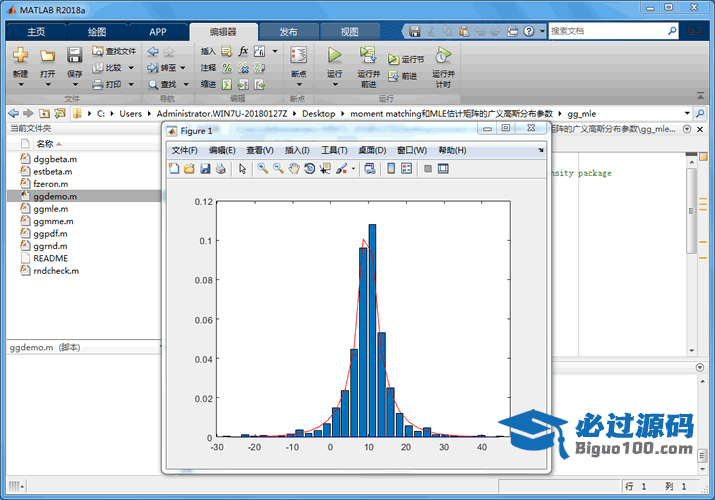Screen dimensions: 715x500
Task: Toggle the Rotate 3D tool in Figure 1
Action: 309,169
